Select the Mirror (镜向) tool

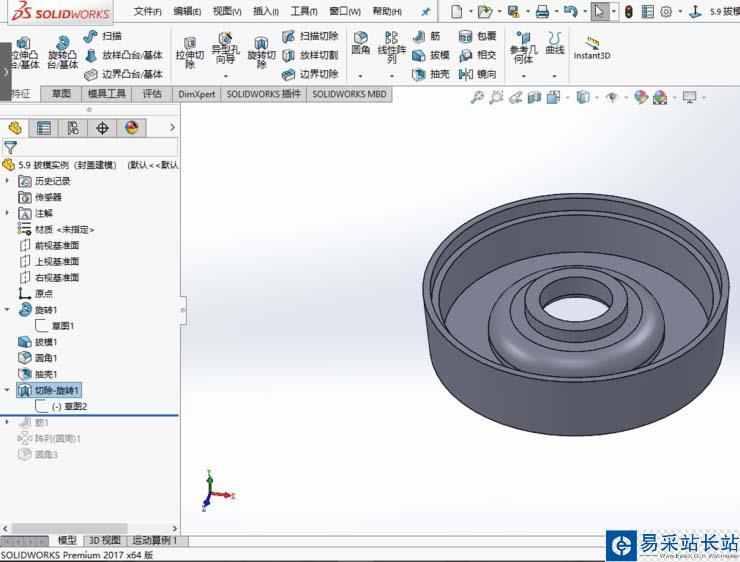pyautogui.click(x=478, y=74)
